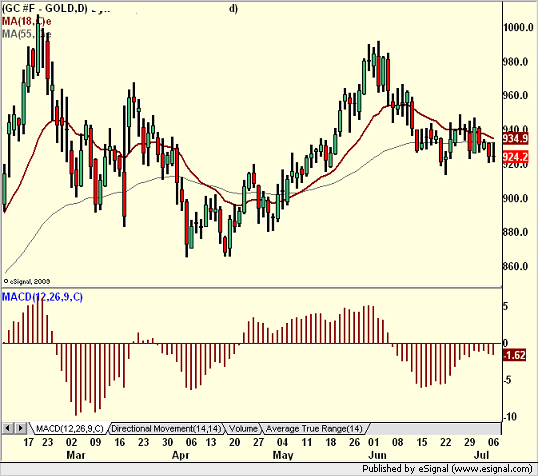Click the 06 date label under July
Viewport: 538px width, 476px height.
click(493, 442)
